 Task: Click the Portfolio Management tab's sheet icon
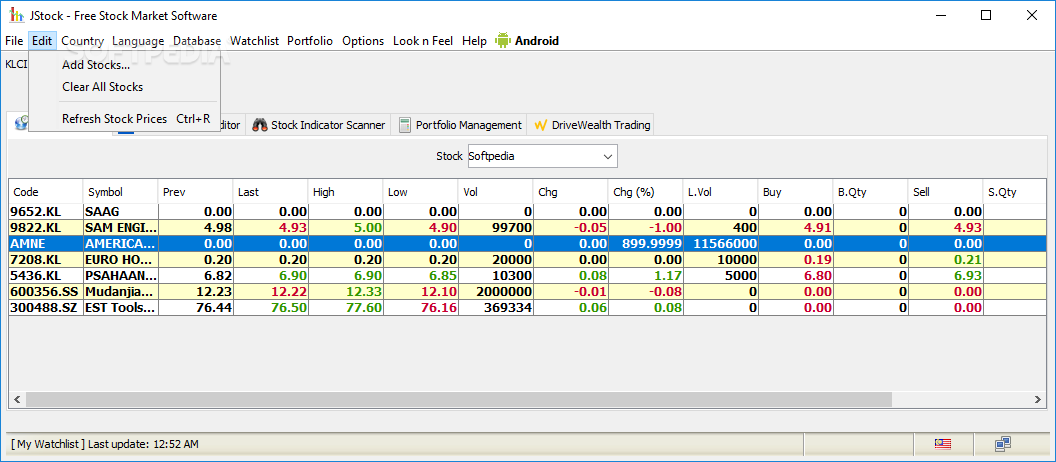[x=405, y=125]
